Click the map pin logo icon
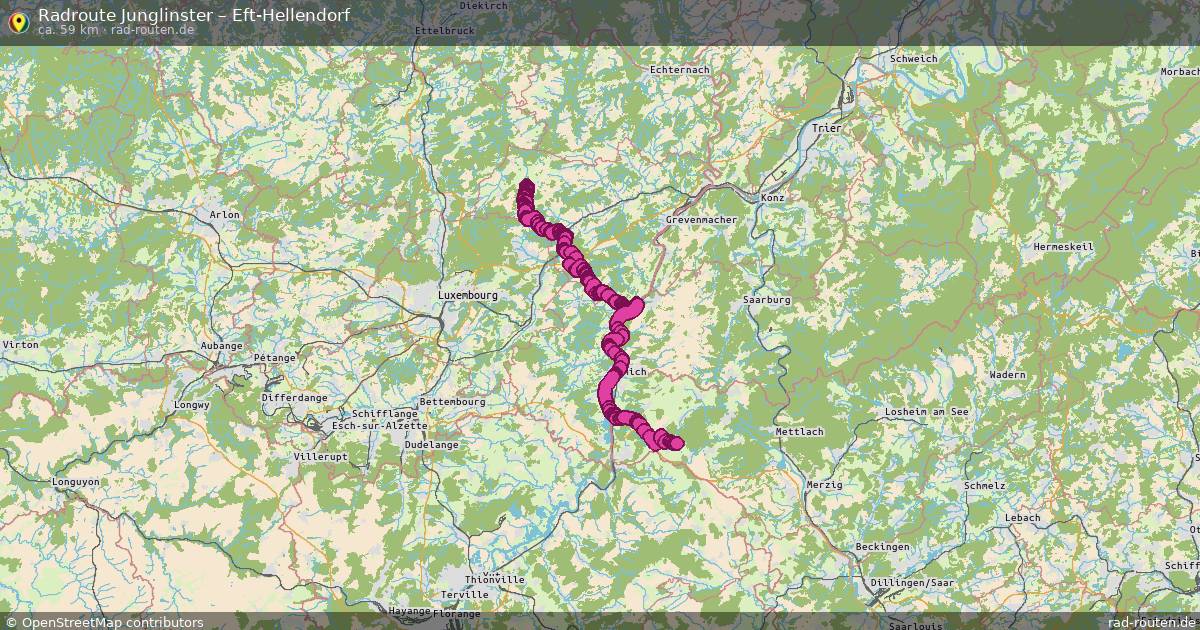 pos(17,20)
